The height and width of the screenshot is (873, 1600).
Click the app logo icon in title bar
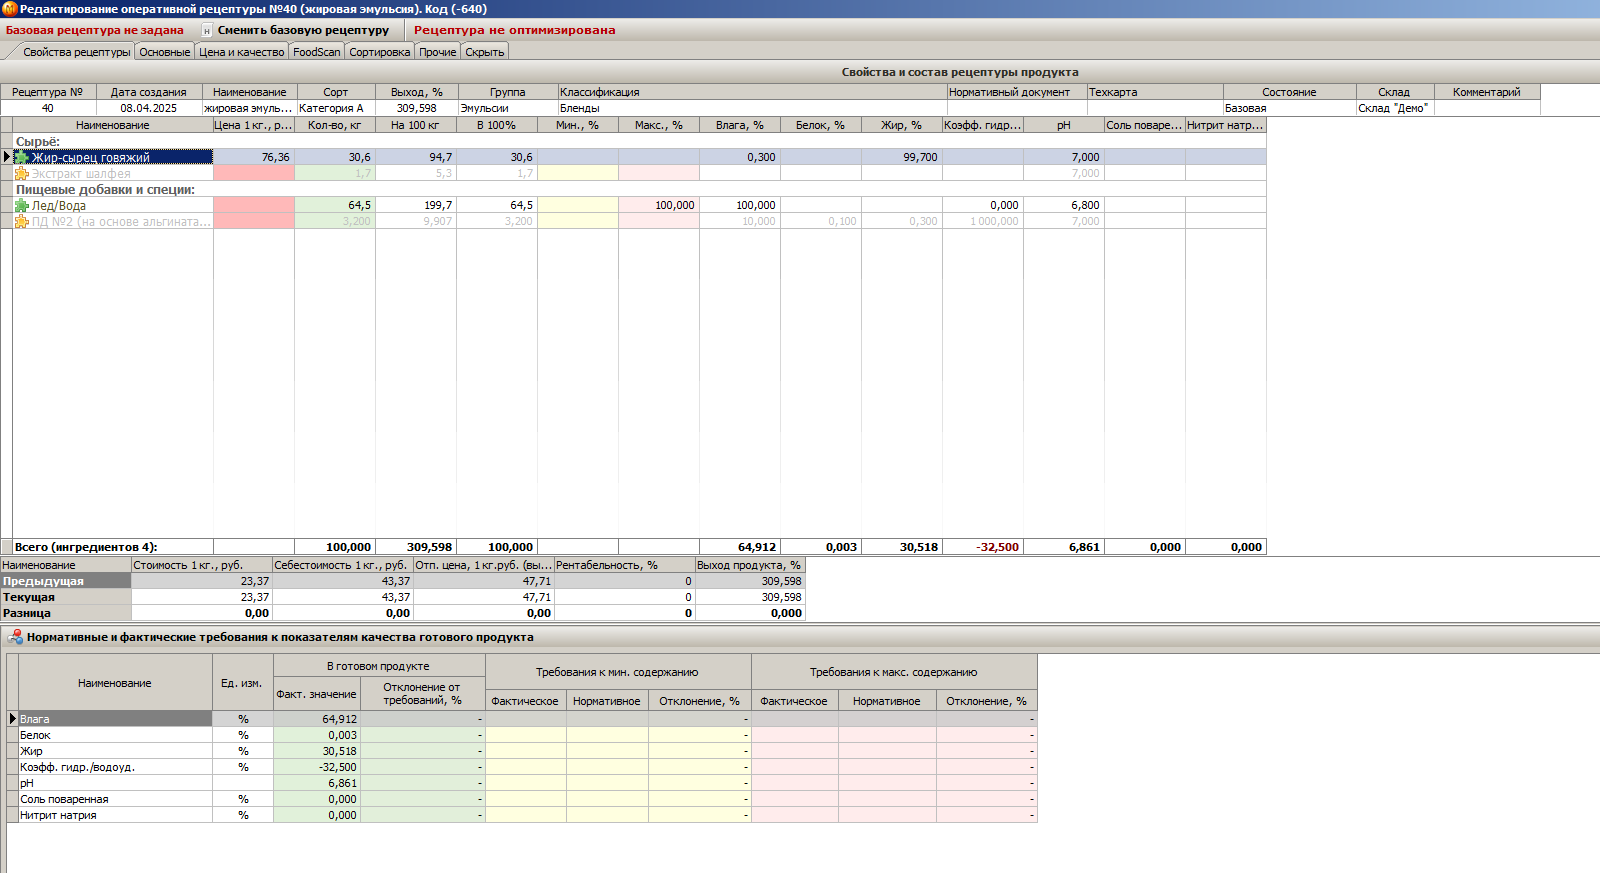(x=9, y=9)
